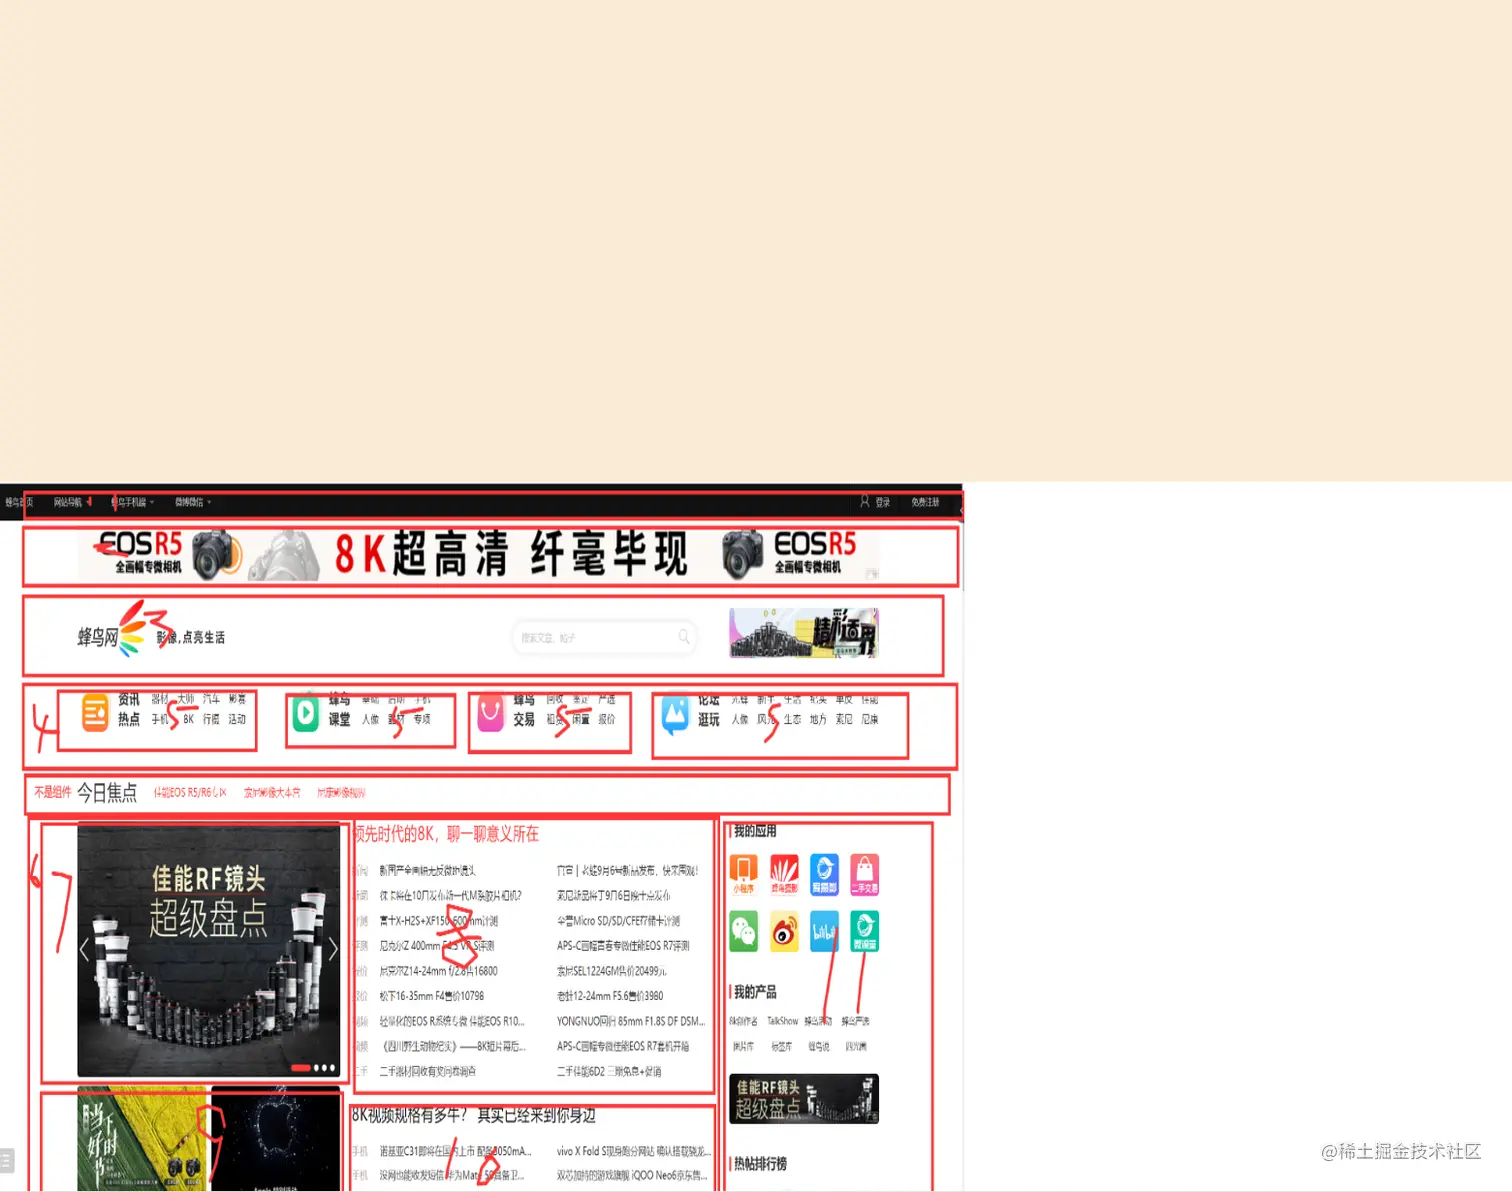Open article starting with YONGNUO 85mm F1.8S

pos(631,1021)
